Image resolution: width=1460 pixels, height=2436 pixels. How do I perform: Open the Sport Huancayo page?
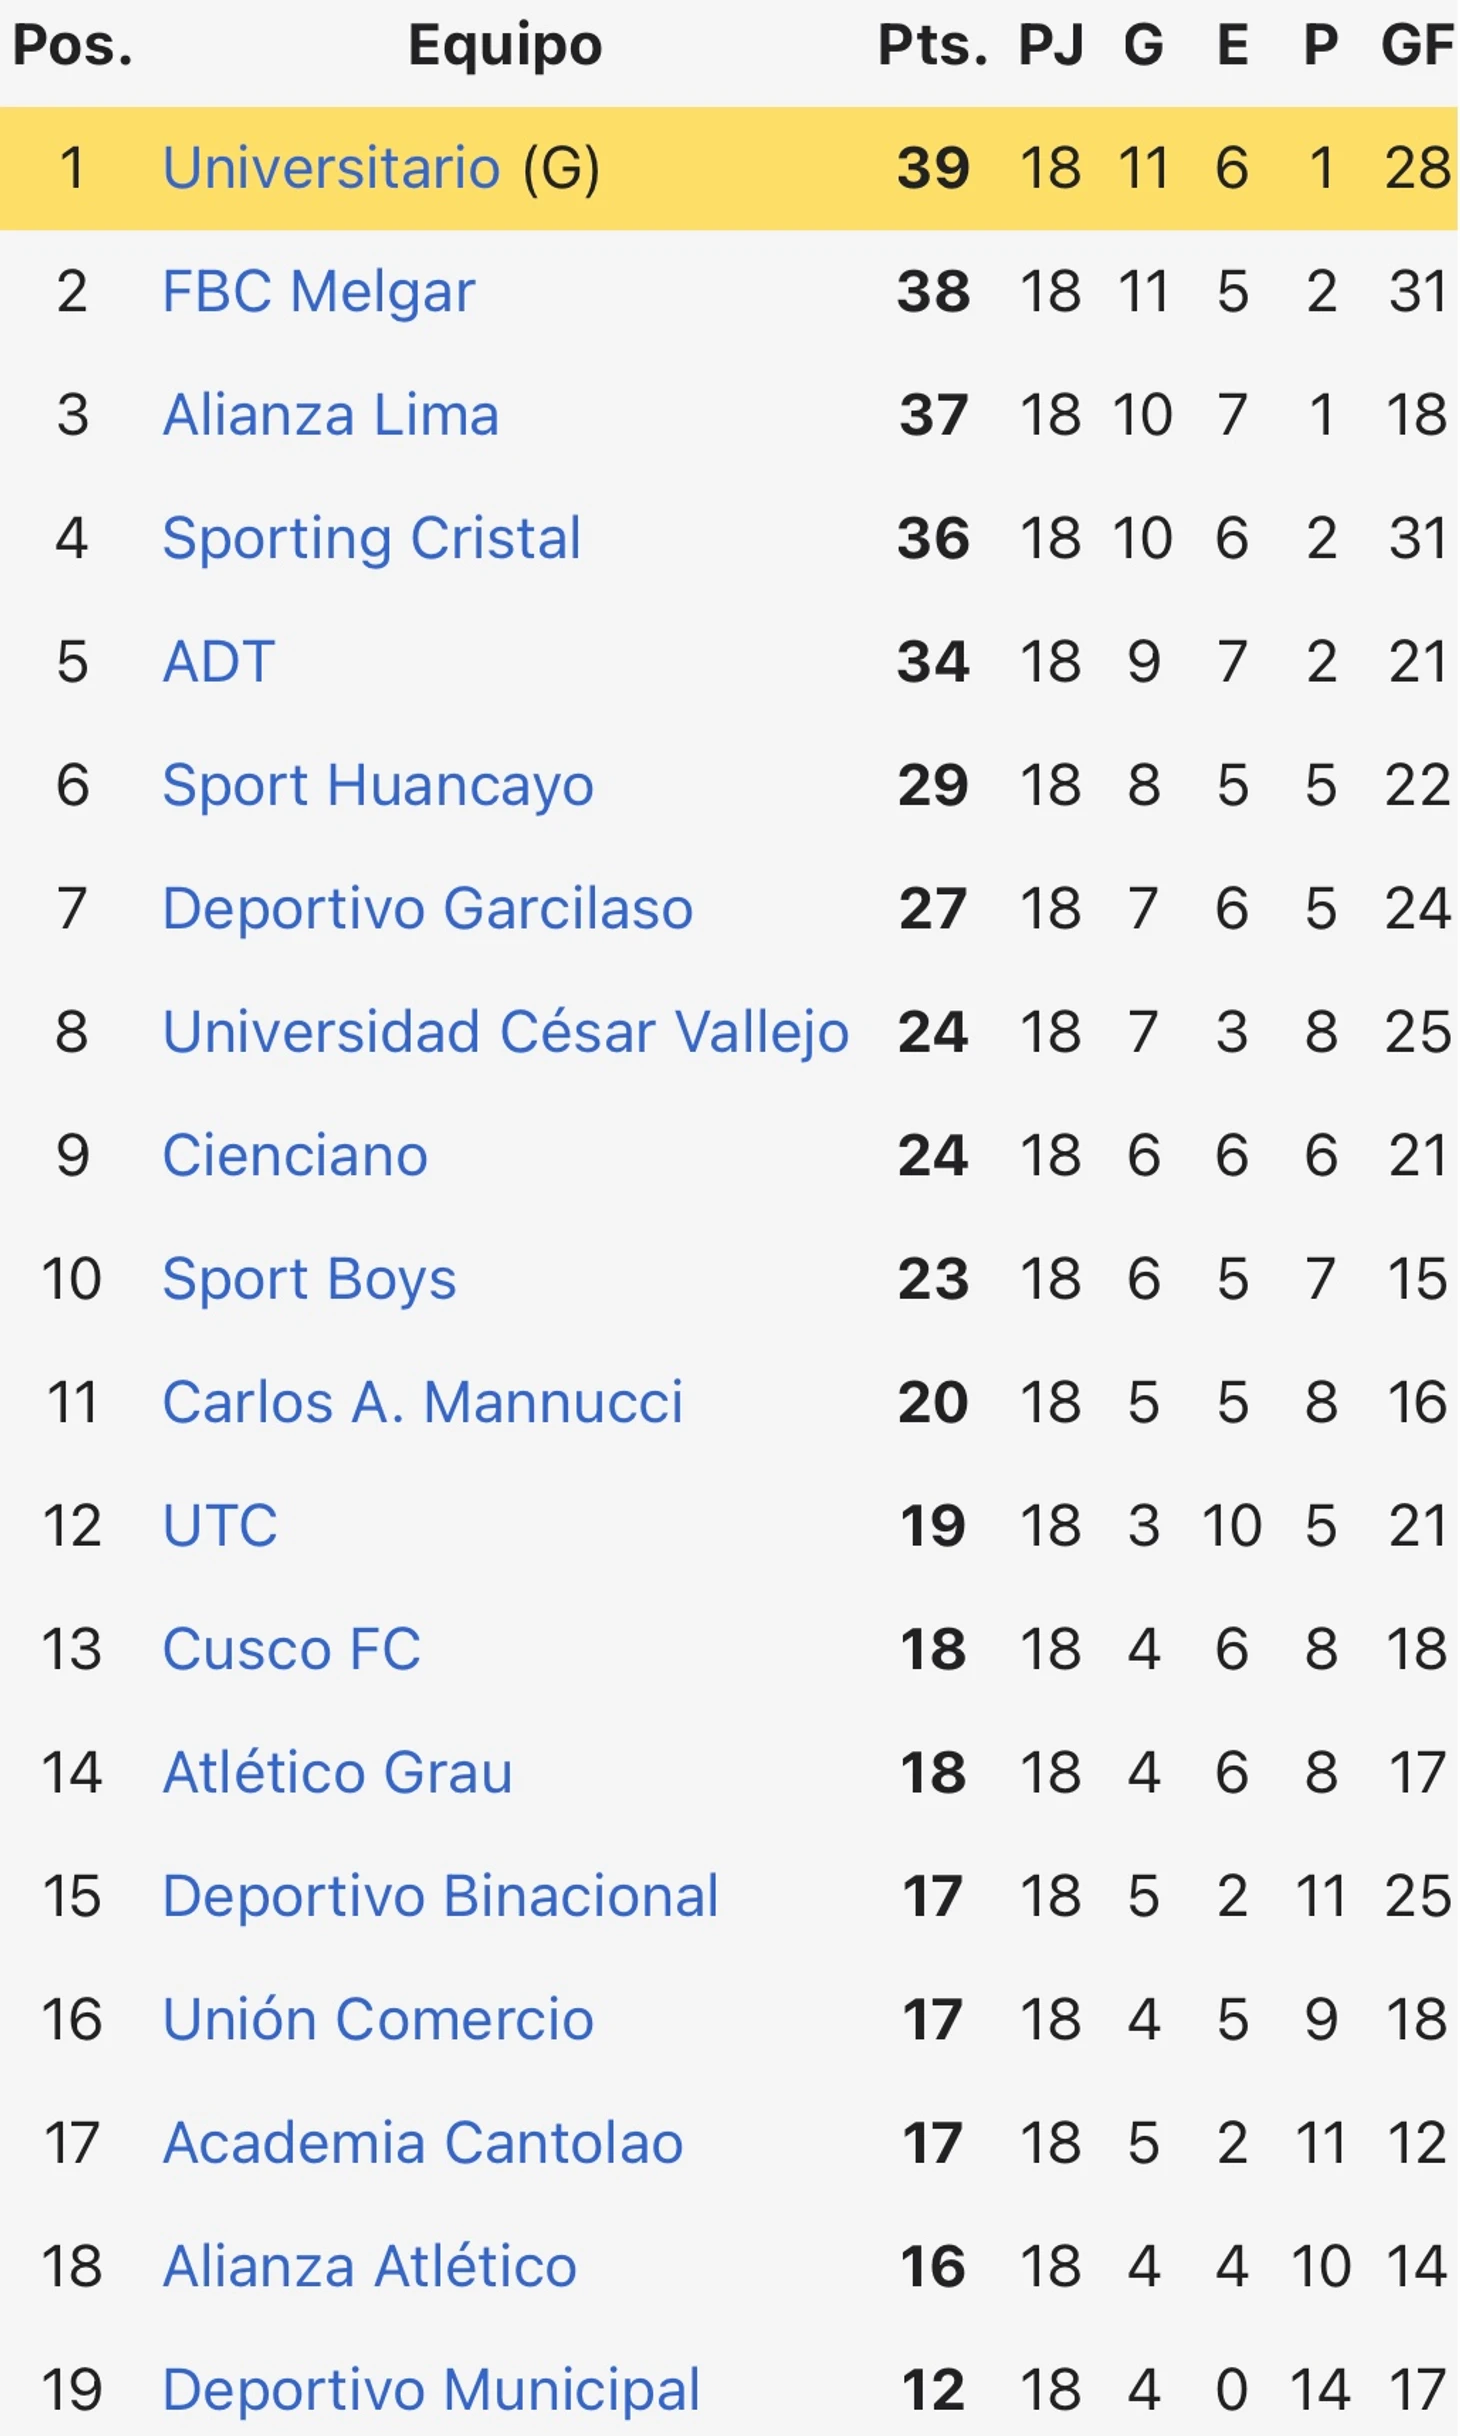378,786
